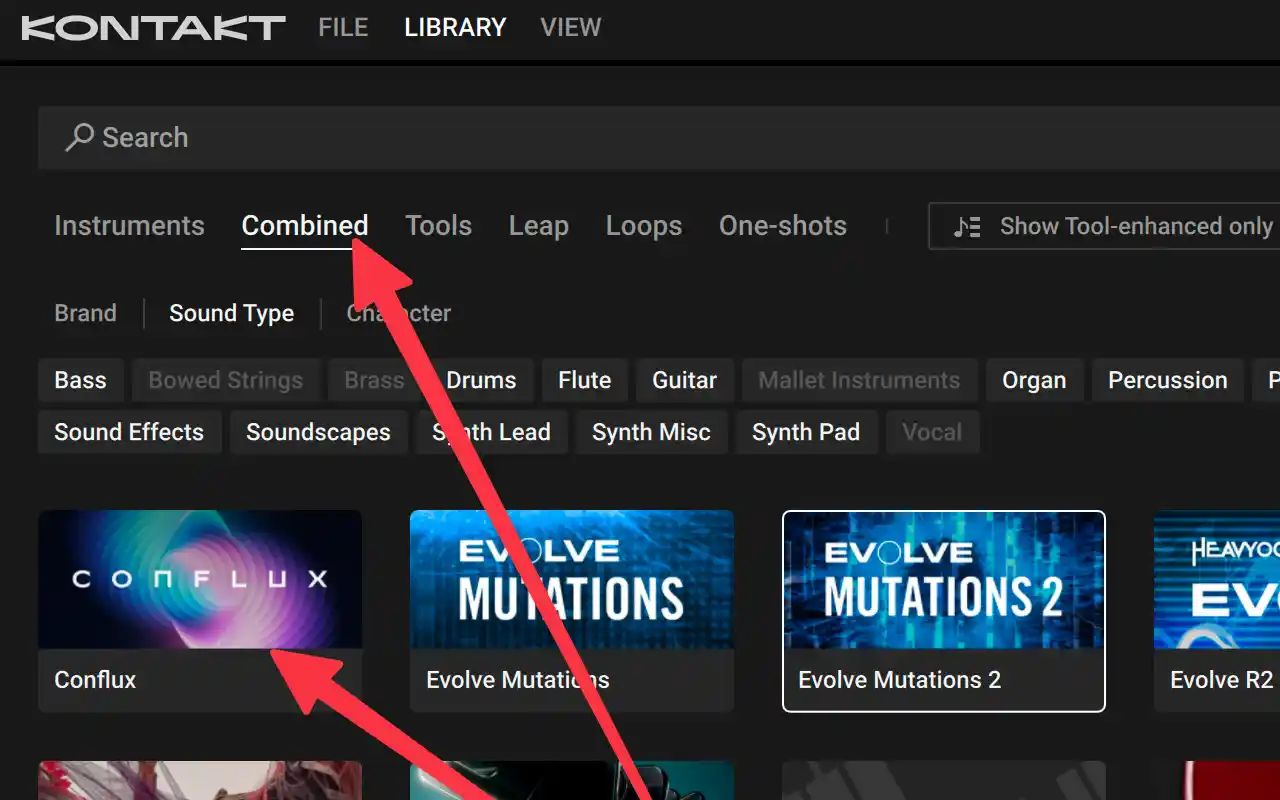Image resolution: width=1280 pixels, height=800 pixels.
Task: Click the search magnifier icon
Action: (x=79, y=137)
